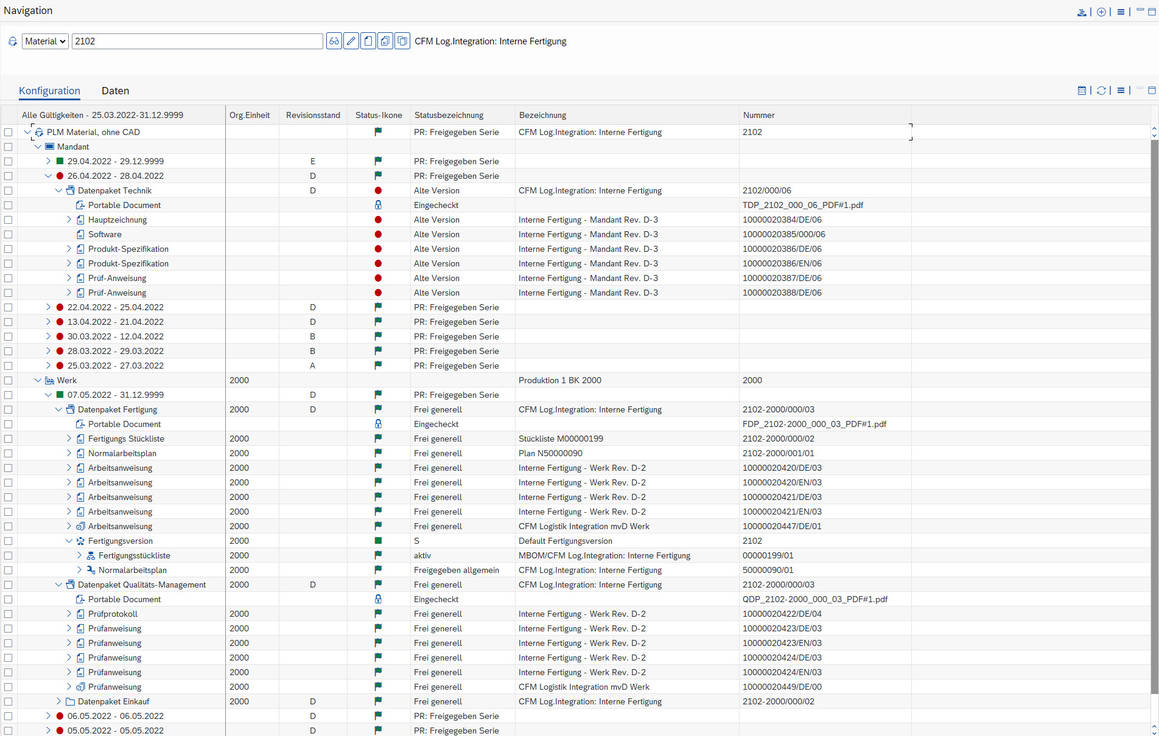The height and width of the screenshot is (736, 1159).
Task: Click the PLM Material node icon
Action: [x=39, y=132]
